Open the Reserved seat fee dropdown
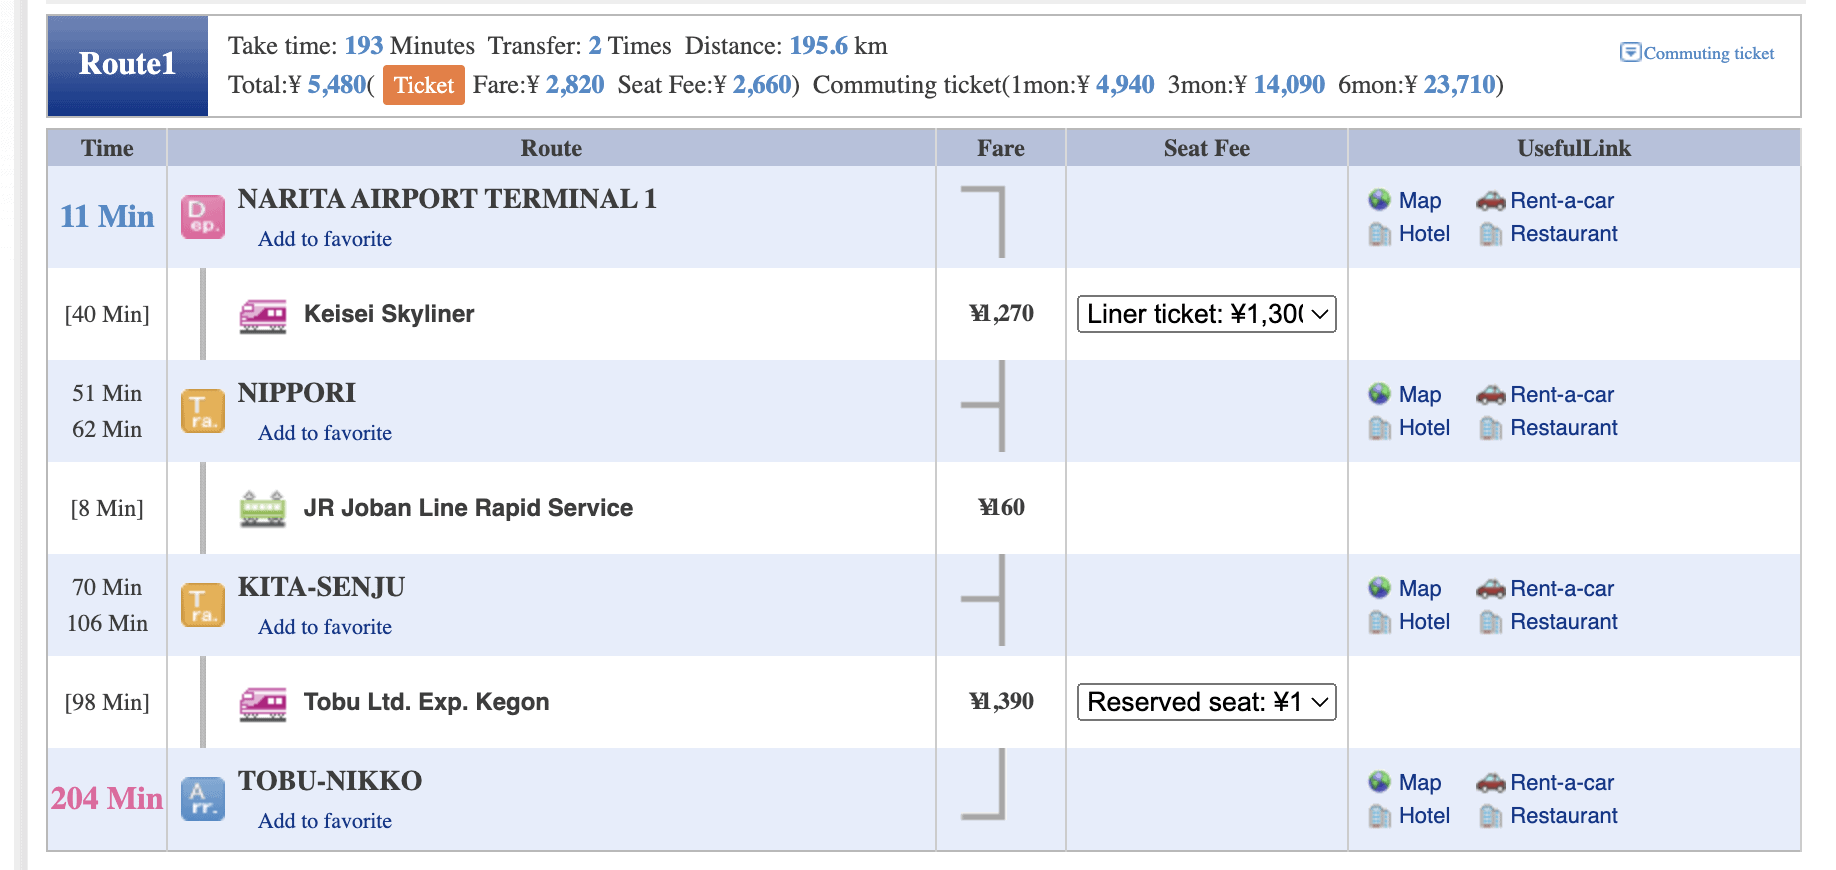 pos(1206,702)
